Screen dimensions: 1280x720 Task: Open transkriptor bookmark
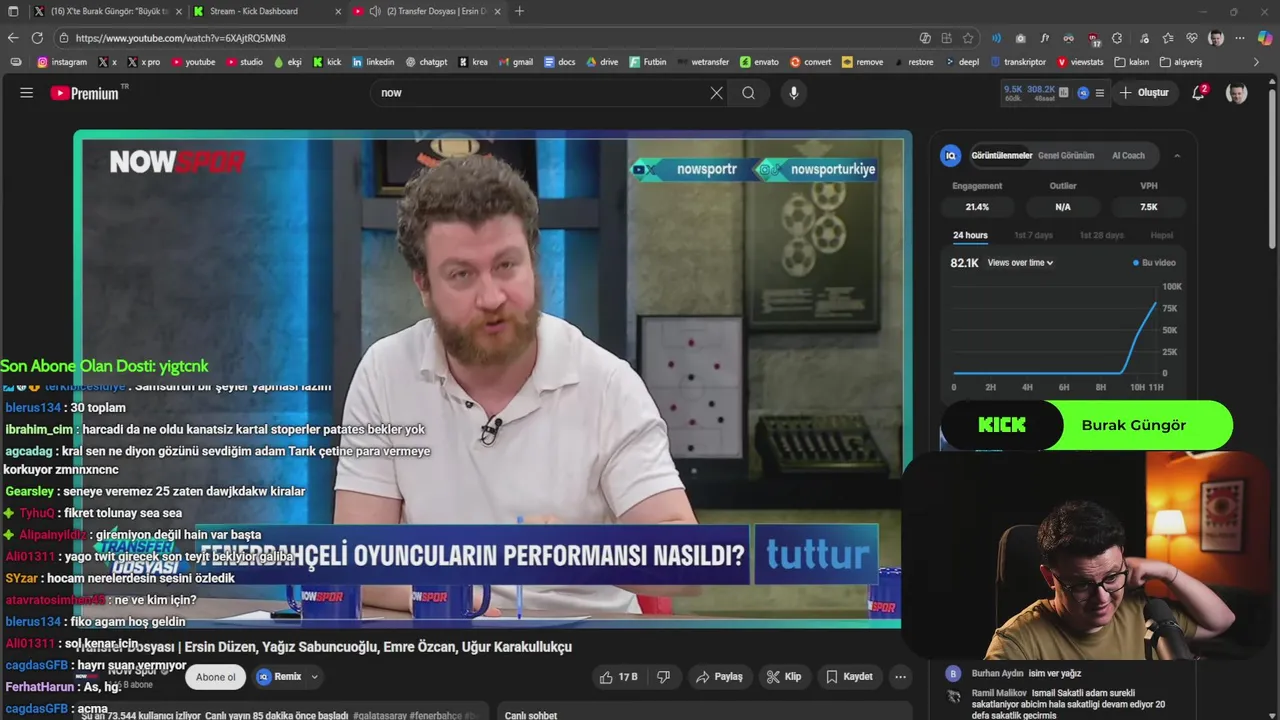1018,62
